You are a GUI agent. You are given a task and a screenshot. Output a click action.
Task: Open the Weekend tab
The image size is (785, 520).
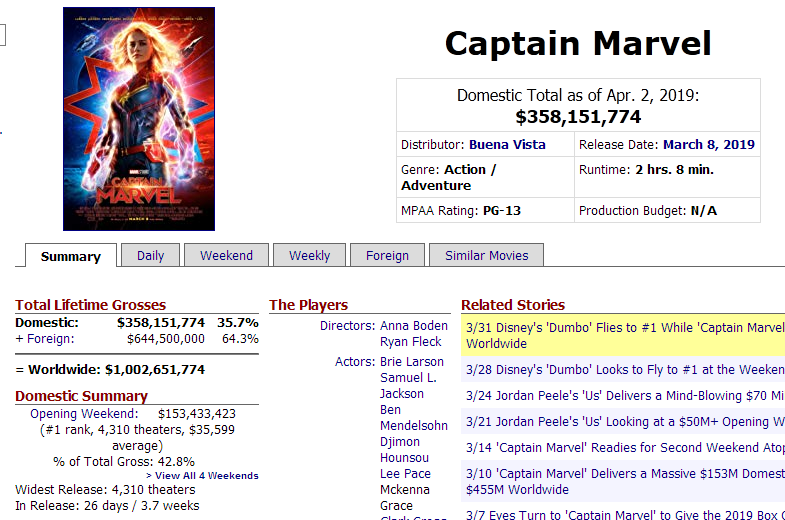(x=226, y=255)
